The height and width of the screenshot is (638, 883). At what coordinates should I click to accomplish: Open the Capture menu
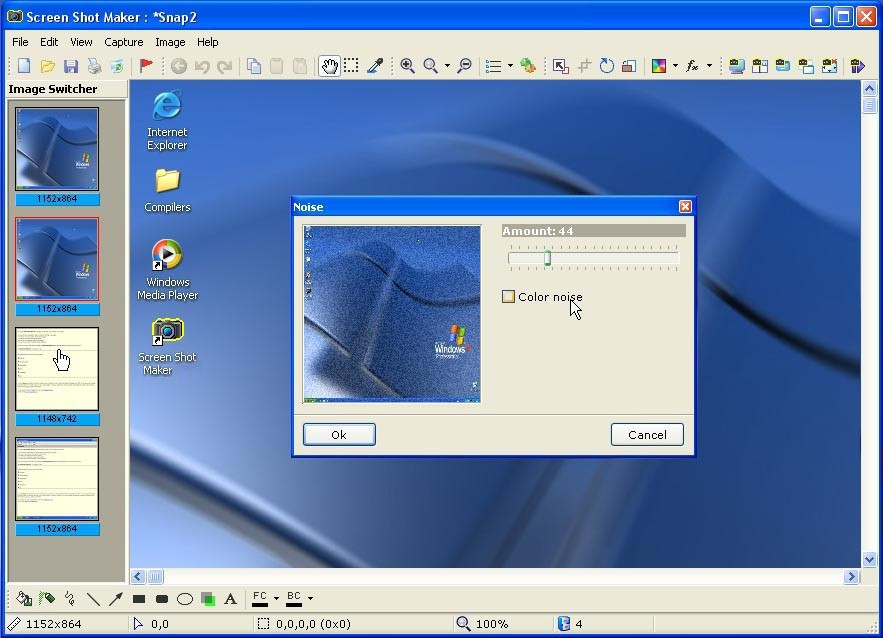coord(123,42)
